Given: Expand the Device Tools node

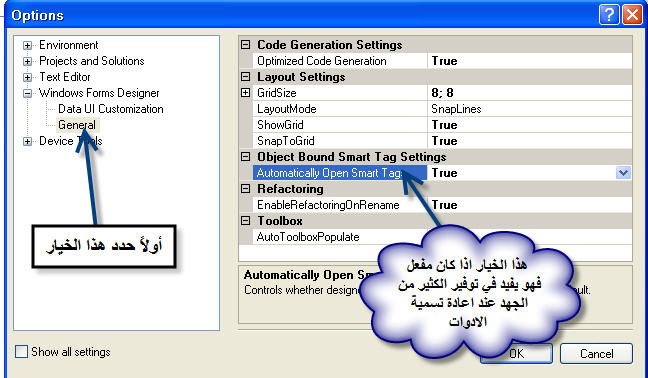Looking at the screenshot, I should pos(27,141).
